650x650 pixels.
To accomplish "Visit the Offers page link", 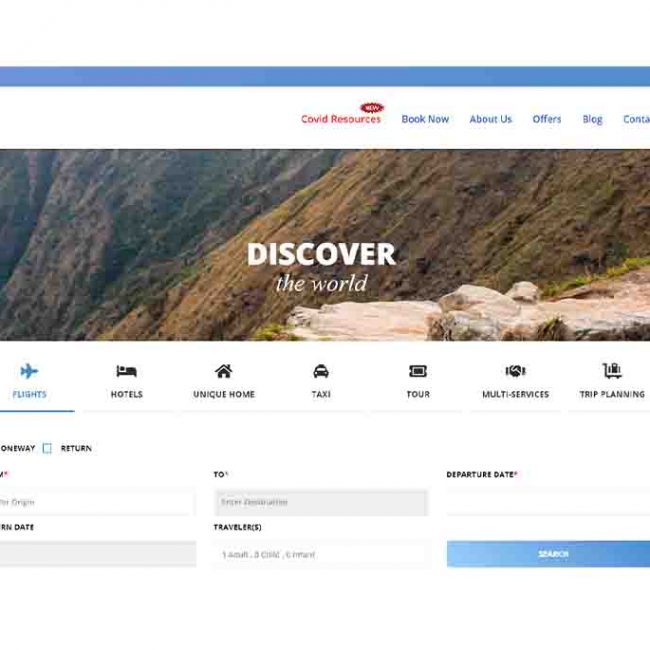I will coord(546,119).
